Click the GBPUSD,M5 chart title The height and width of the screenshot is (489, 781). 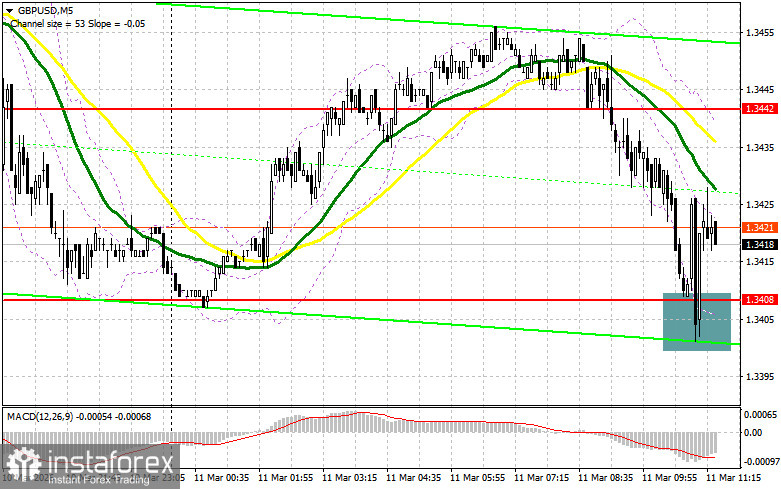43,10
